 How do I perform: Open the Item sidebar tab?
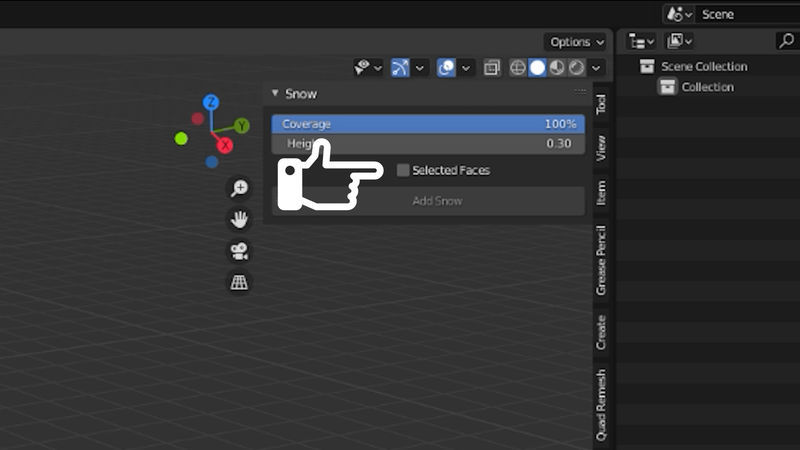[x=601, y=193]
